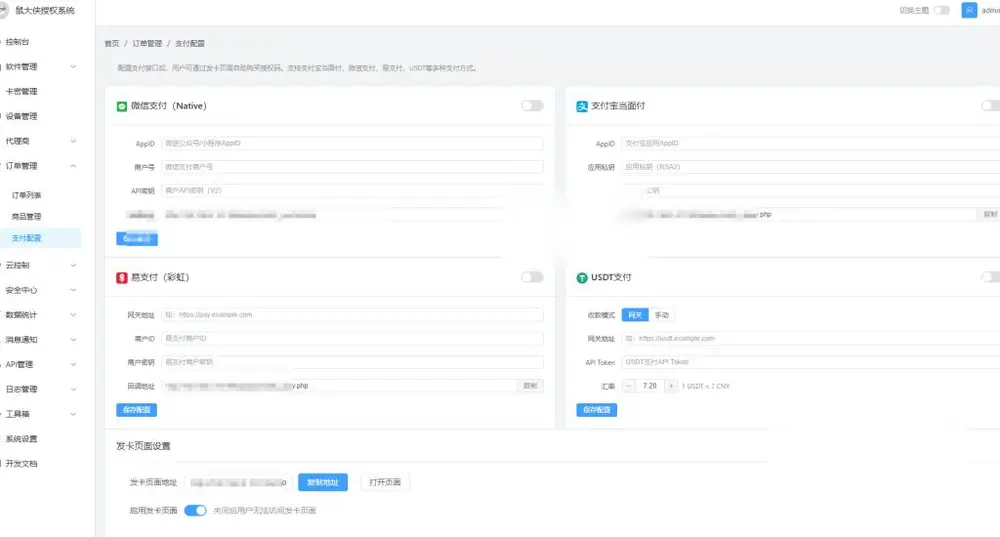Open the admin user avatar icon
Viewport: 1000px width, 537px height.
969,10
